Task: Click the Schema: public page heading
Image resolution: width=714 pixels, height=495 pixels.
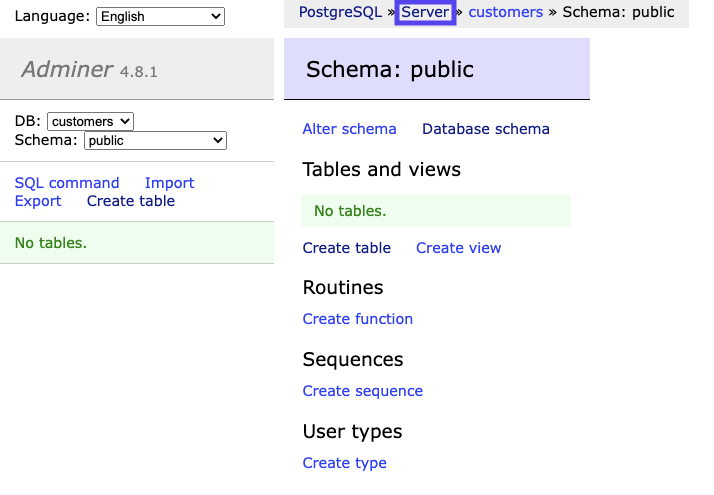Action: (x=390, y=70)
